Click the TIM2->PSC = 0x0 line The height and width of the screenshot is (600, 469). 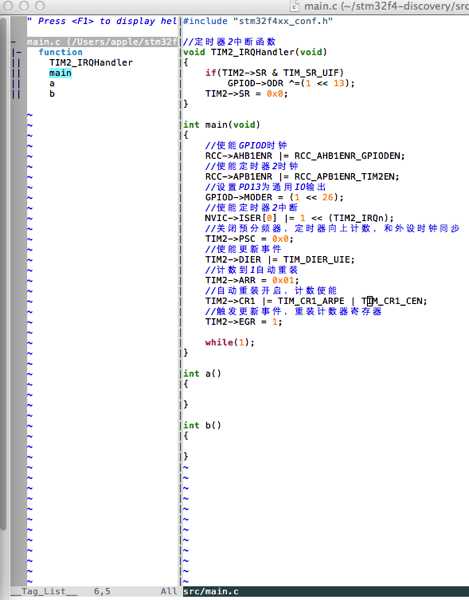tap(249, 239)
